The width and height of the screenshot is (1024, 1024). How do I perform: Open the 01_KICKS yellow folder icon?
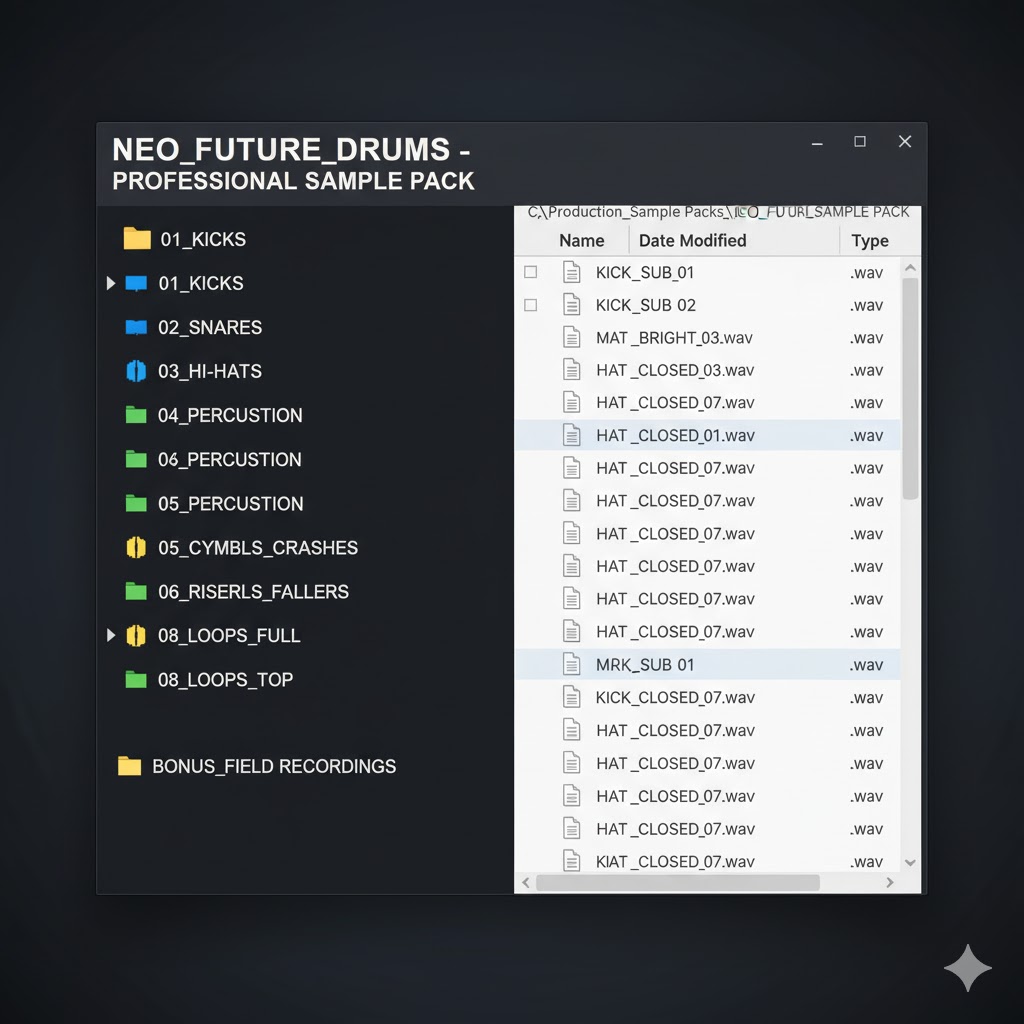coord(136,238)
